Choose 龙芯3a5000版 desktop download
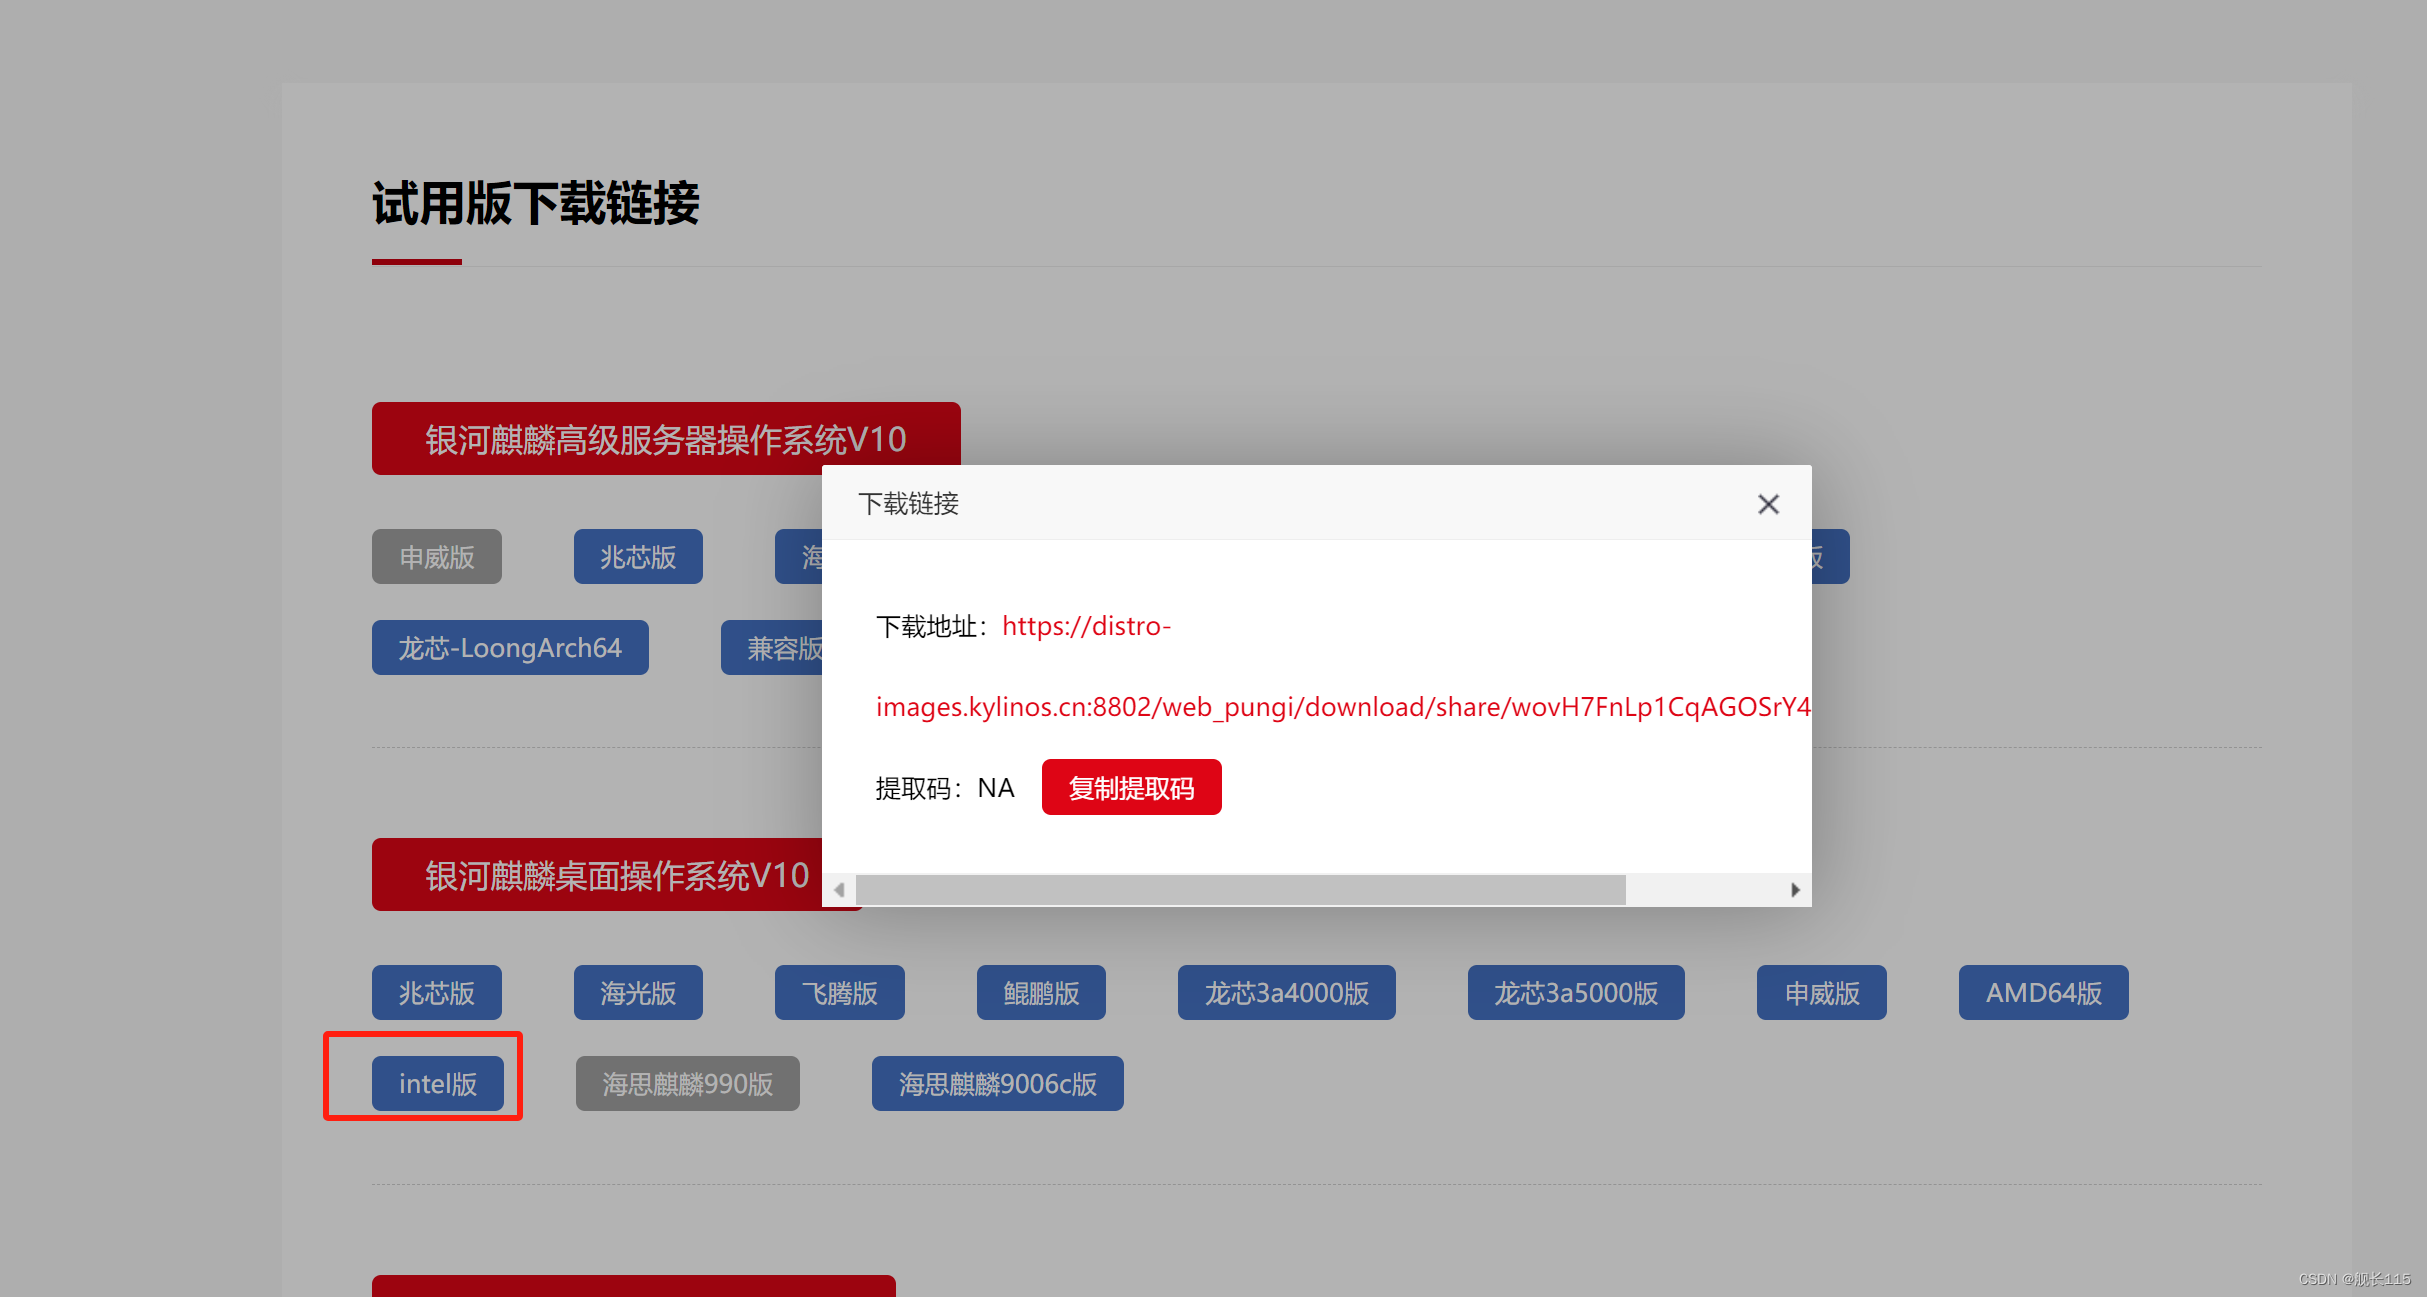This screenshot has height=1297, width=2427. [x=1575, y=993]
